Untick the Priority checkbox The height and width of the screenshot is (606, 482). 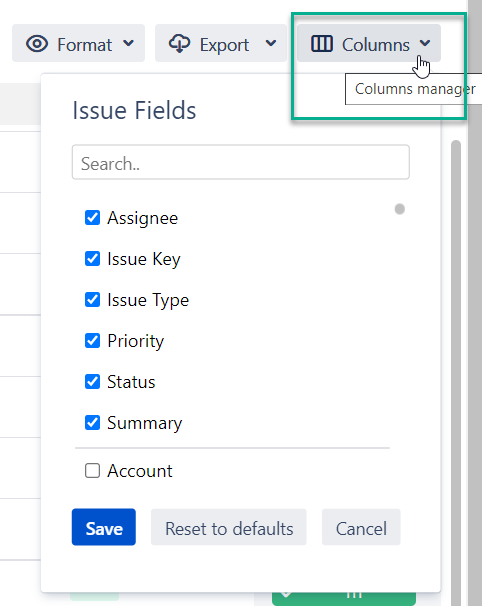click(x=92, y=340)
